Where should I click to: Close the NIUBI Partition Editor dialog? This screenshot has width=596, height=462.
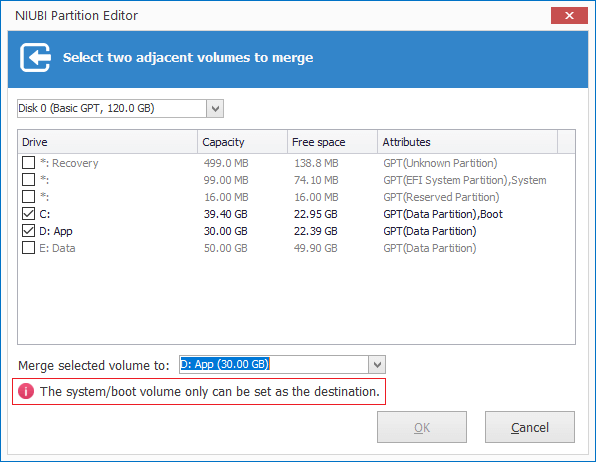tap(569, 16)
